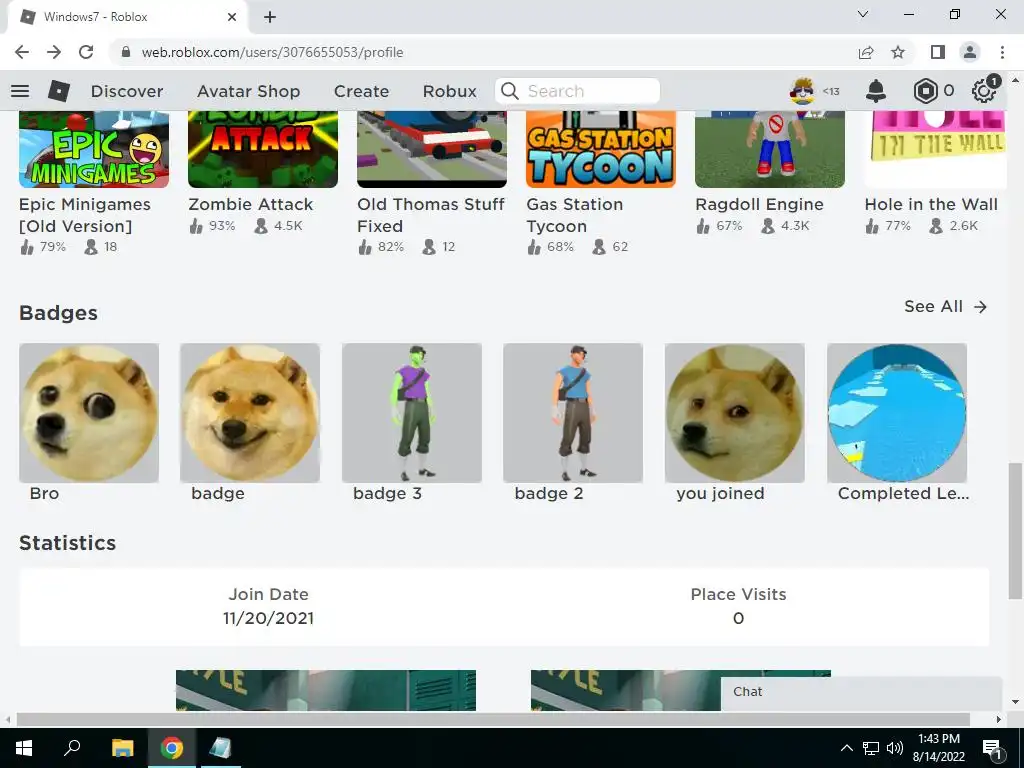Open Gas Station Tycoon game title
This screenshot has width=1024, height=768.
575,215
